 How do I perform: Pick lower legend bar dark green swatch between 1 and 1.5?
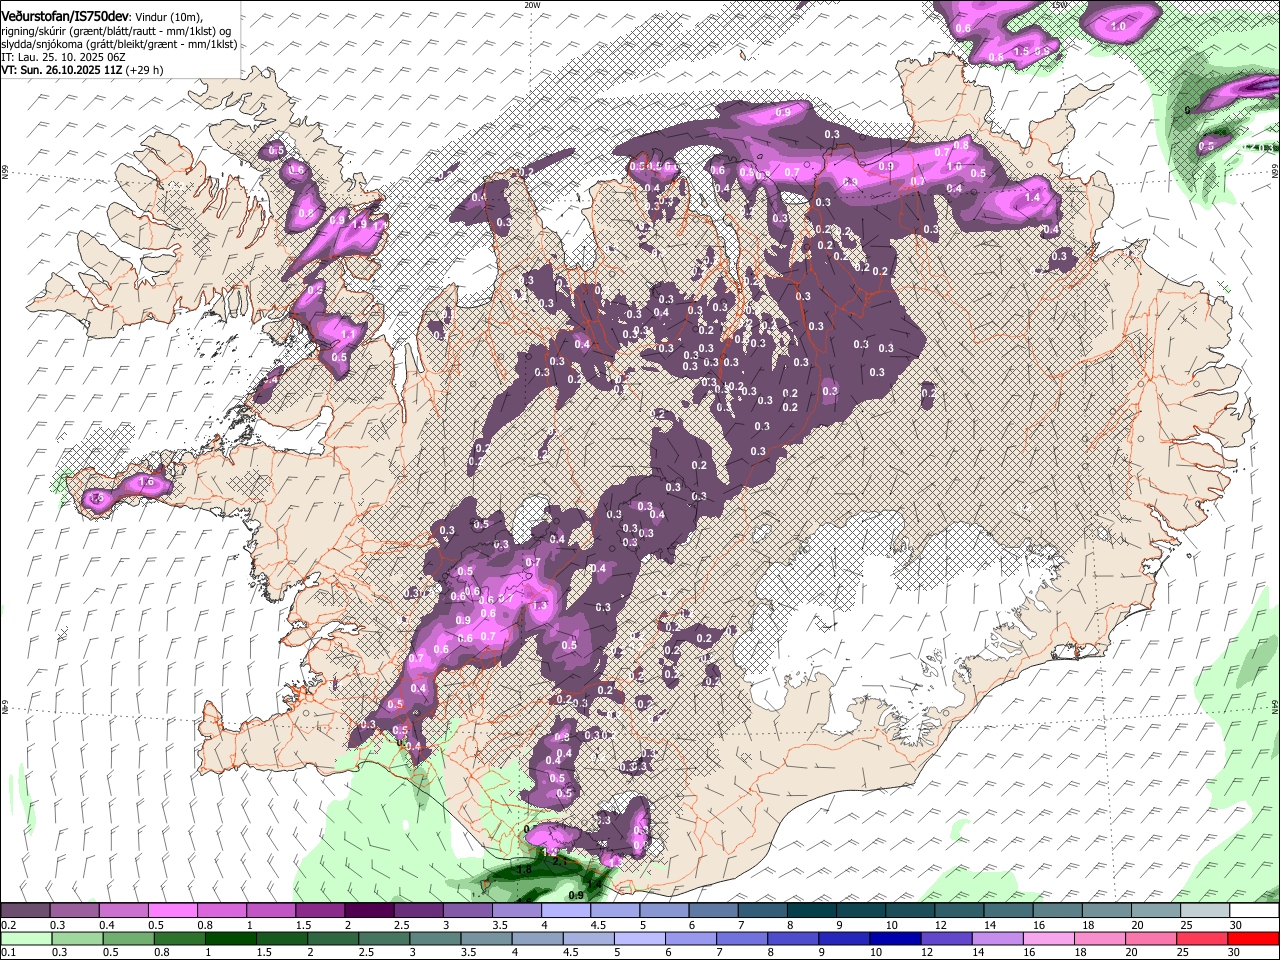pos(229,938)
